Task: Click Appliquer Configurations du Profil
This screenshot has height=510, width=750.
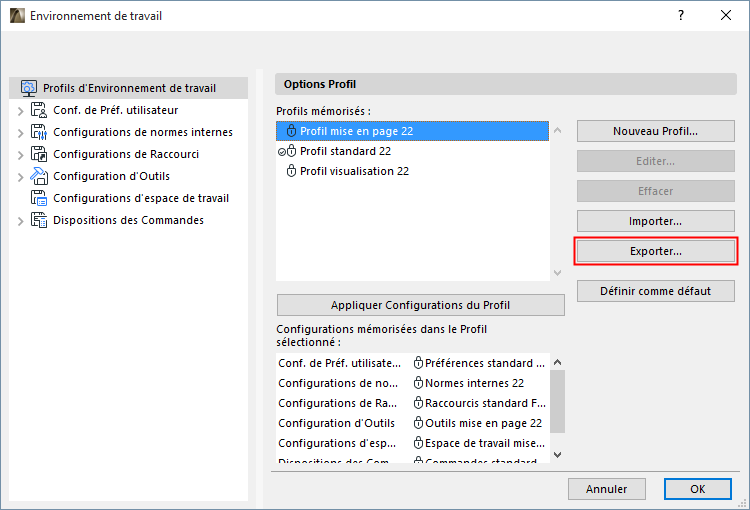Action: 412,305
